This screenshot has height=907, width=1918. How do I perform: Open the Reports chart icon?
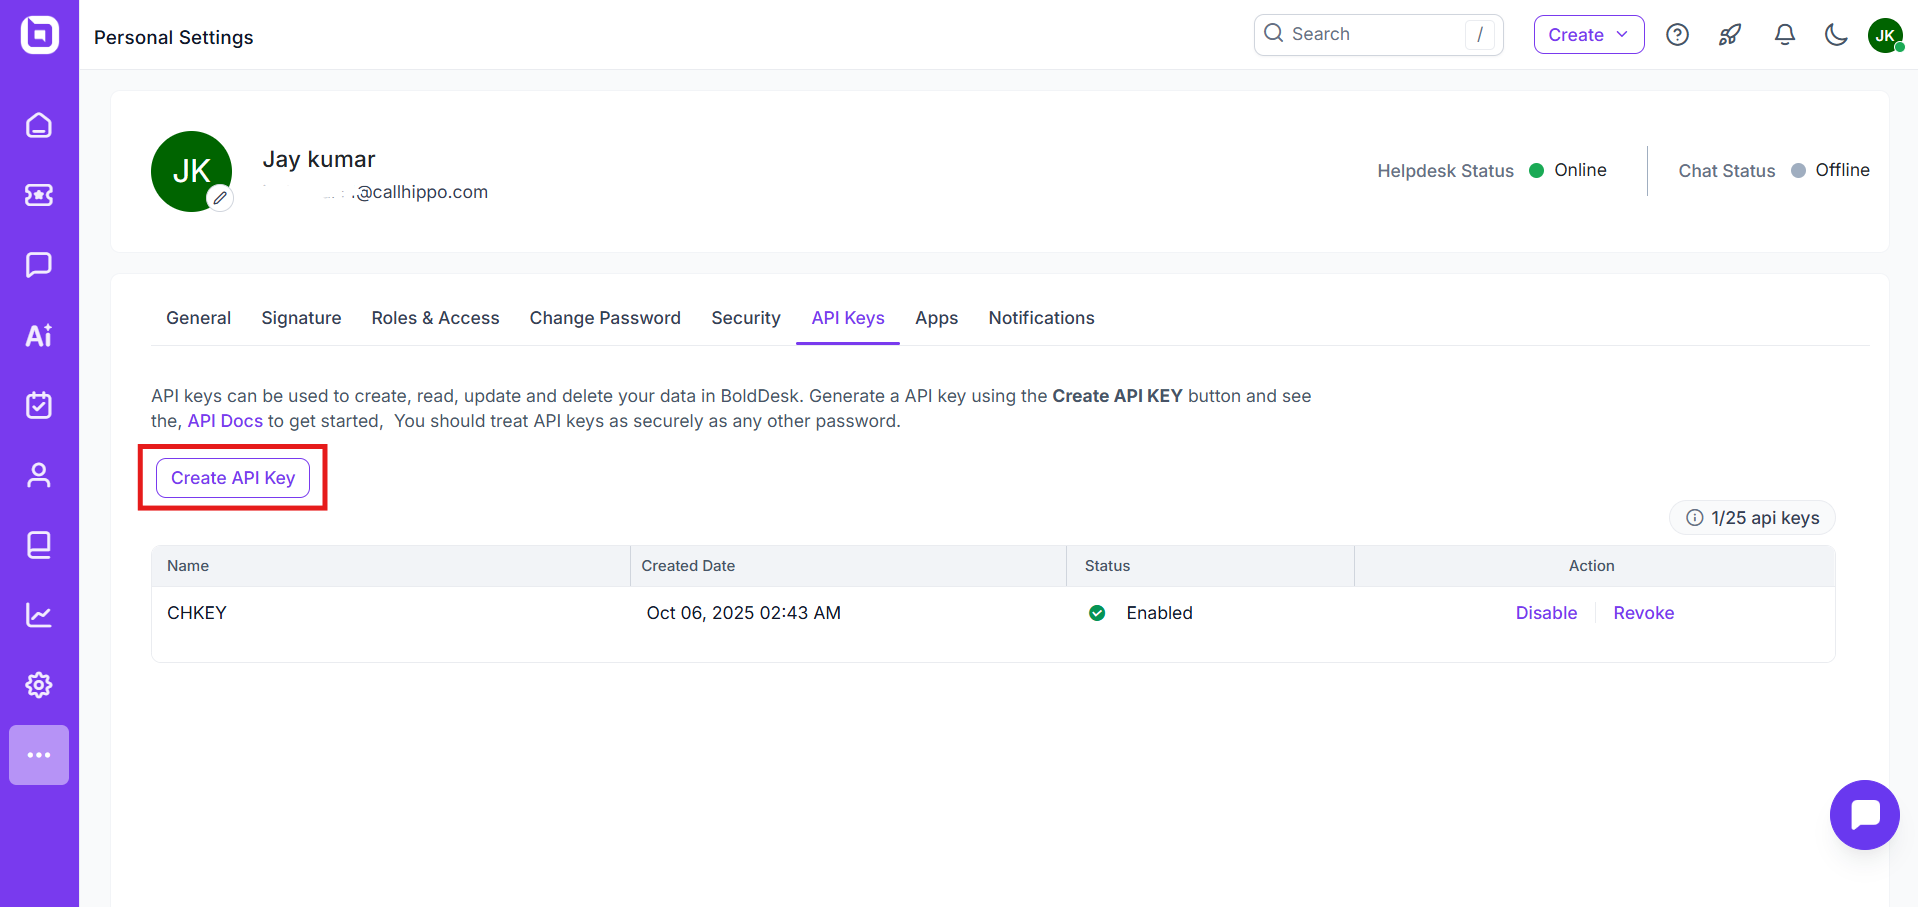point(39,615)
